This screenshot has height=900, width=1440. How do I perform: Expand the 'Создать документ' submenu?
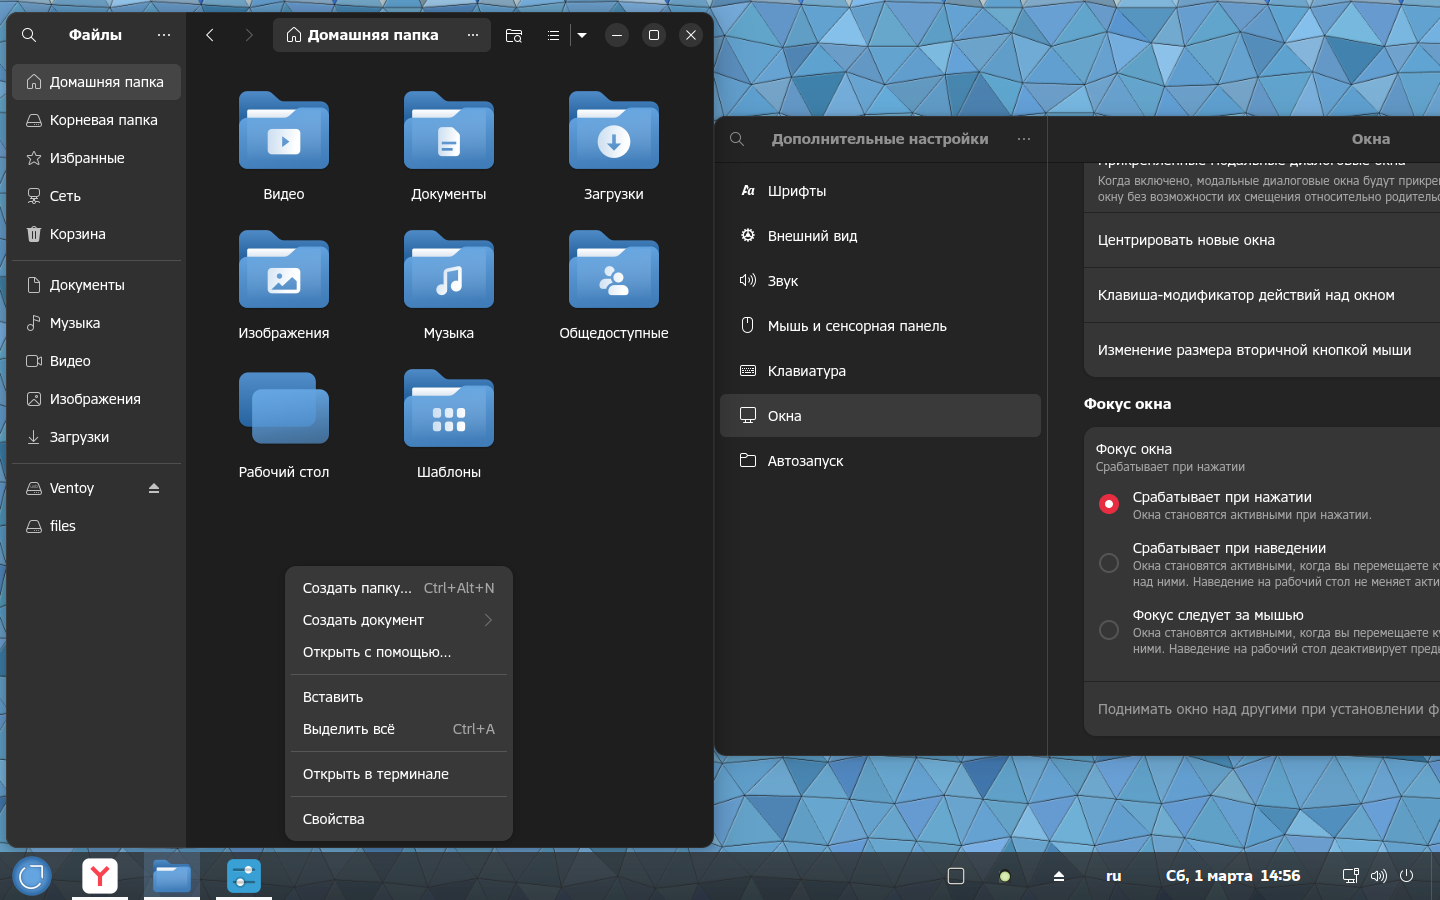pos(398,620)
